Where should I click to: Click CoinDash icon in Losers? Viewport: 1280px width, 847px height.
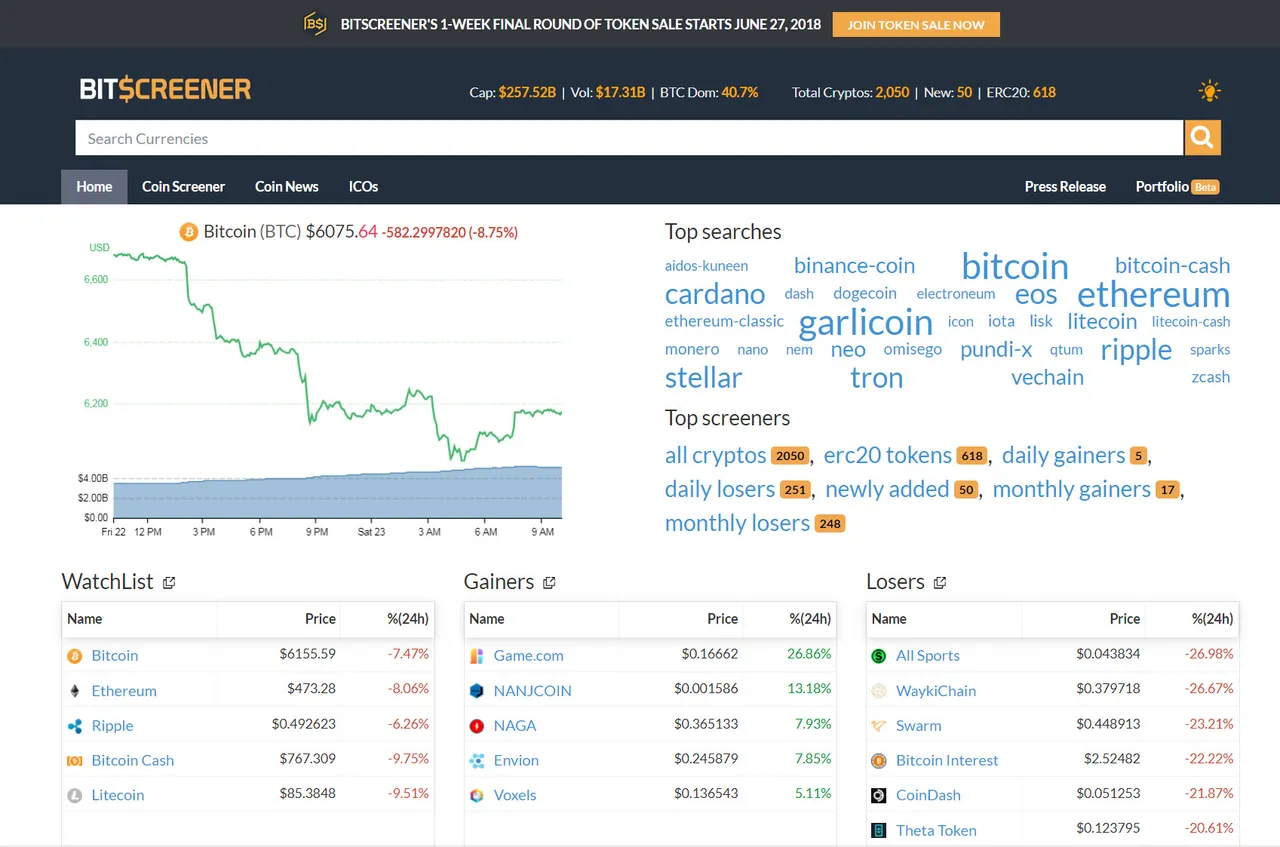879,796
